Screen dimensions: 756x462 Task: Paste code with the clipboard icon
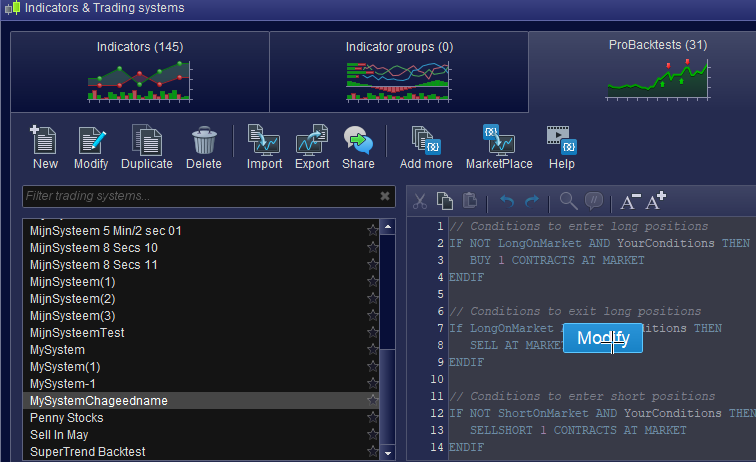[470, 200]
